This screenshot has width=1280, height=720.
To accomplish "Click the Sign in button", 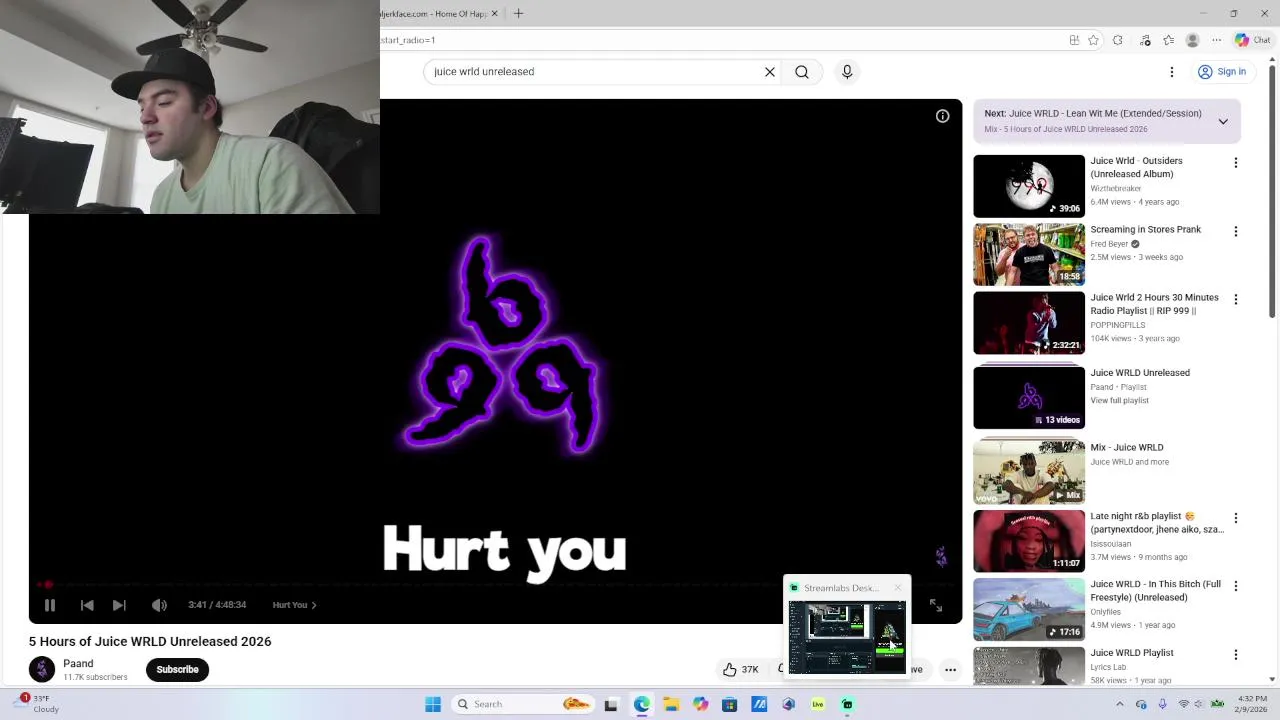I will click(x=1222, y=72).
